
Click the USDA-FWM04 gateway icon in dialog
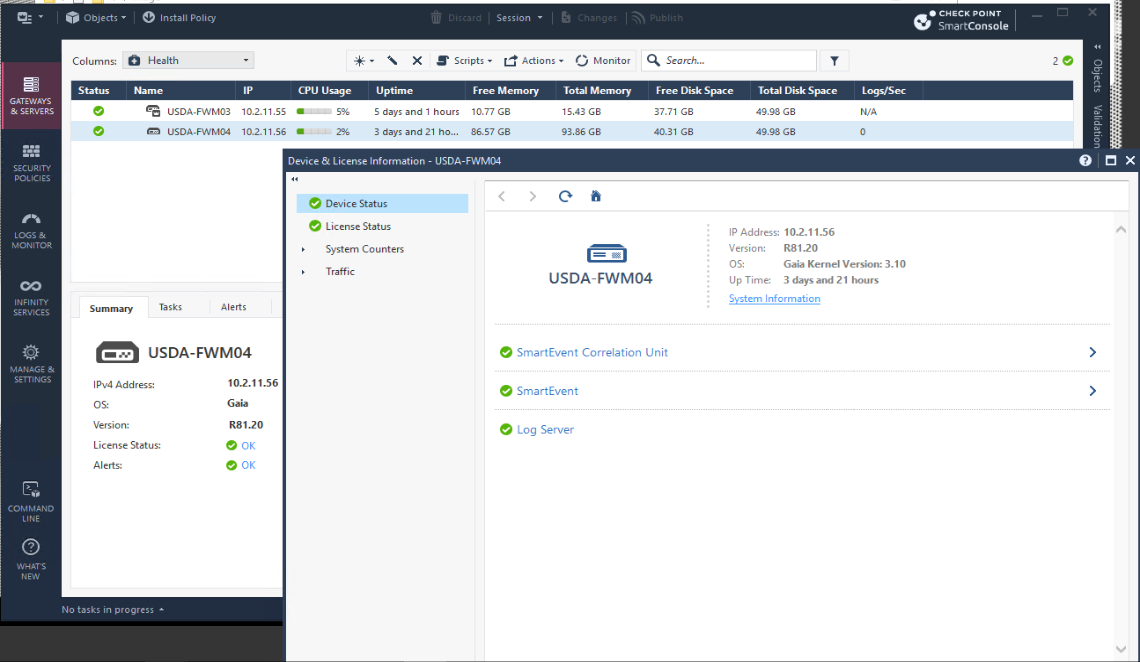606,254
